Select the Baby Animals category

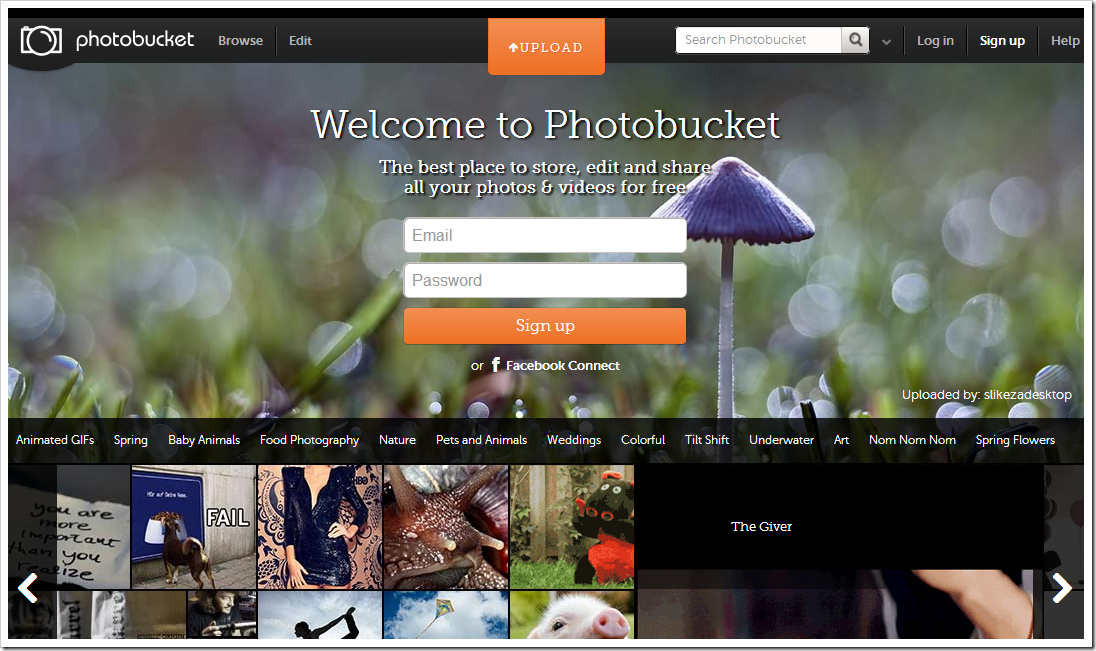[204, 440]
